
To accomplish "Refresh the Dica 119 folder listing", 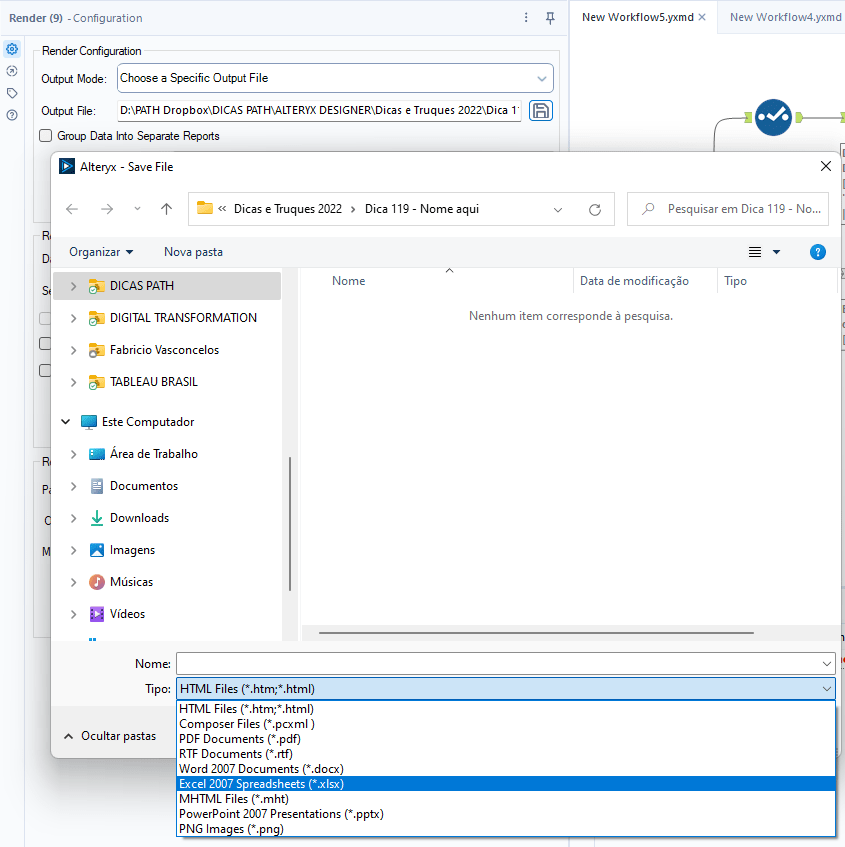I will coord(595,210).
